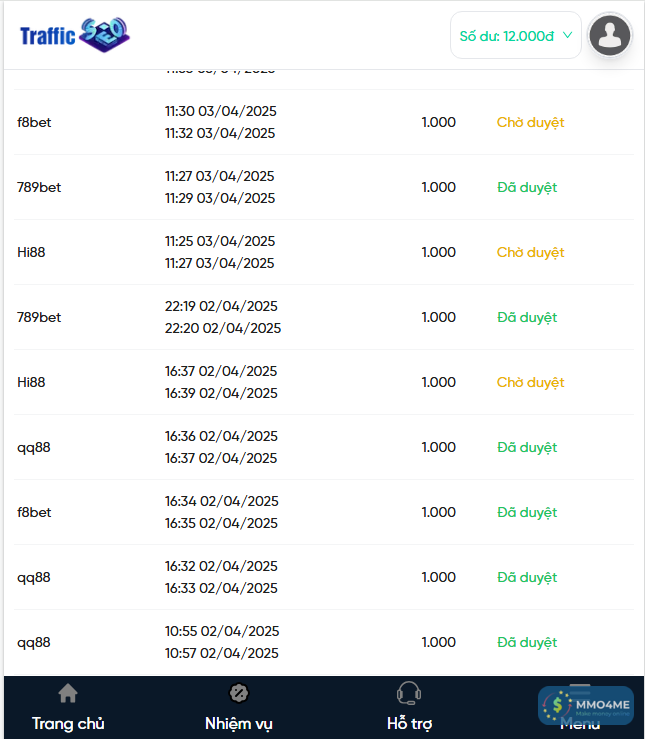Switch to Nhiệm vụ tab
The width and height of the screenshot is (645, 739).
pyautogui.click(x=239, y=723)
